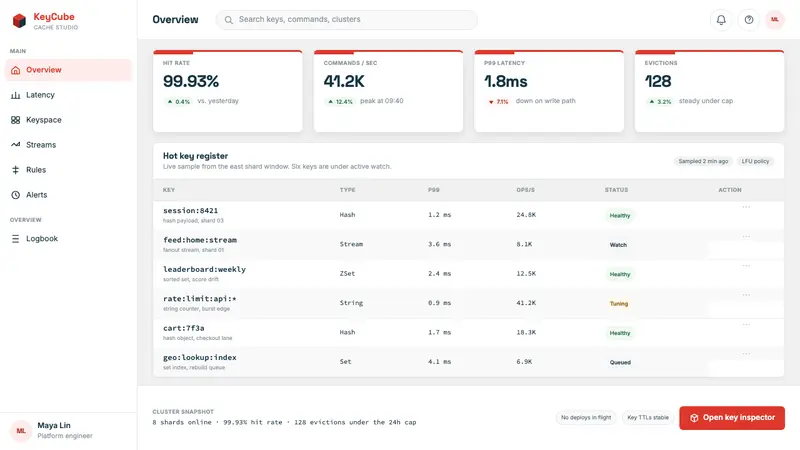
Task: Select the leaderboard:weekly key
Action: click(204, 269)
